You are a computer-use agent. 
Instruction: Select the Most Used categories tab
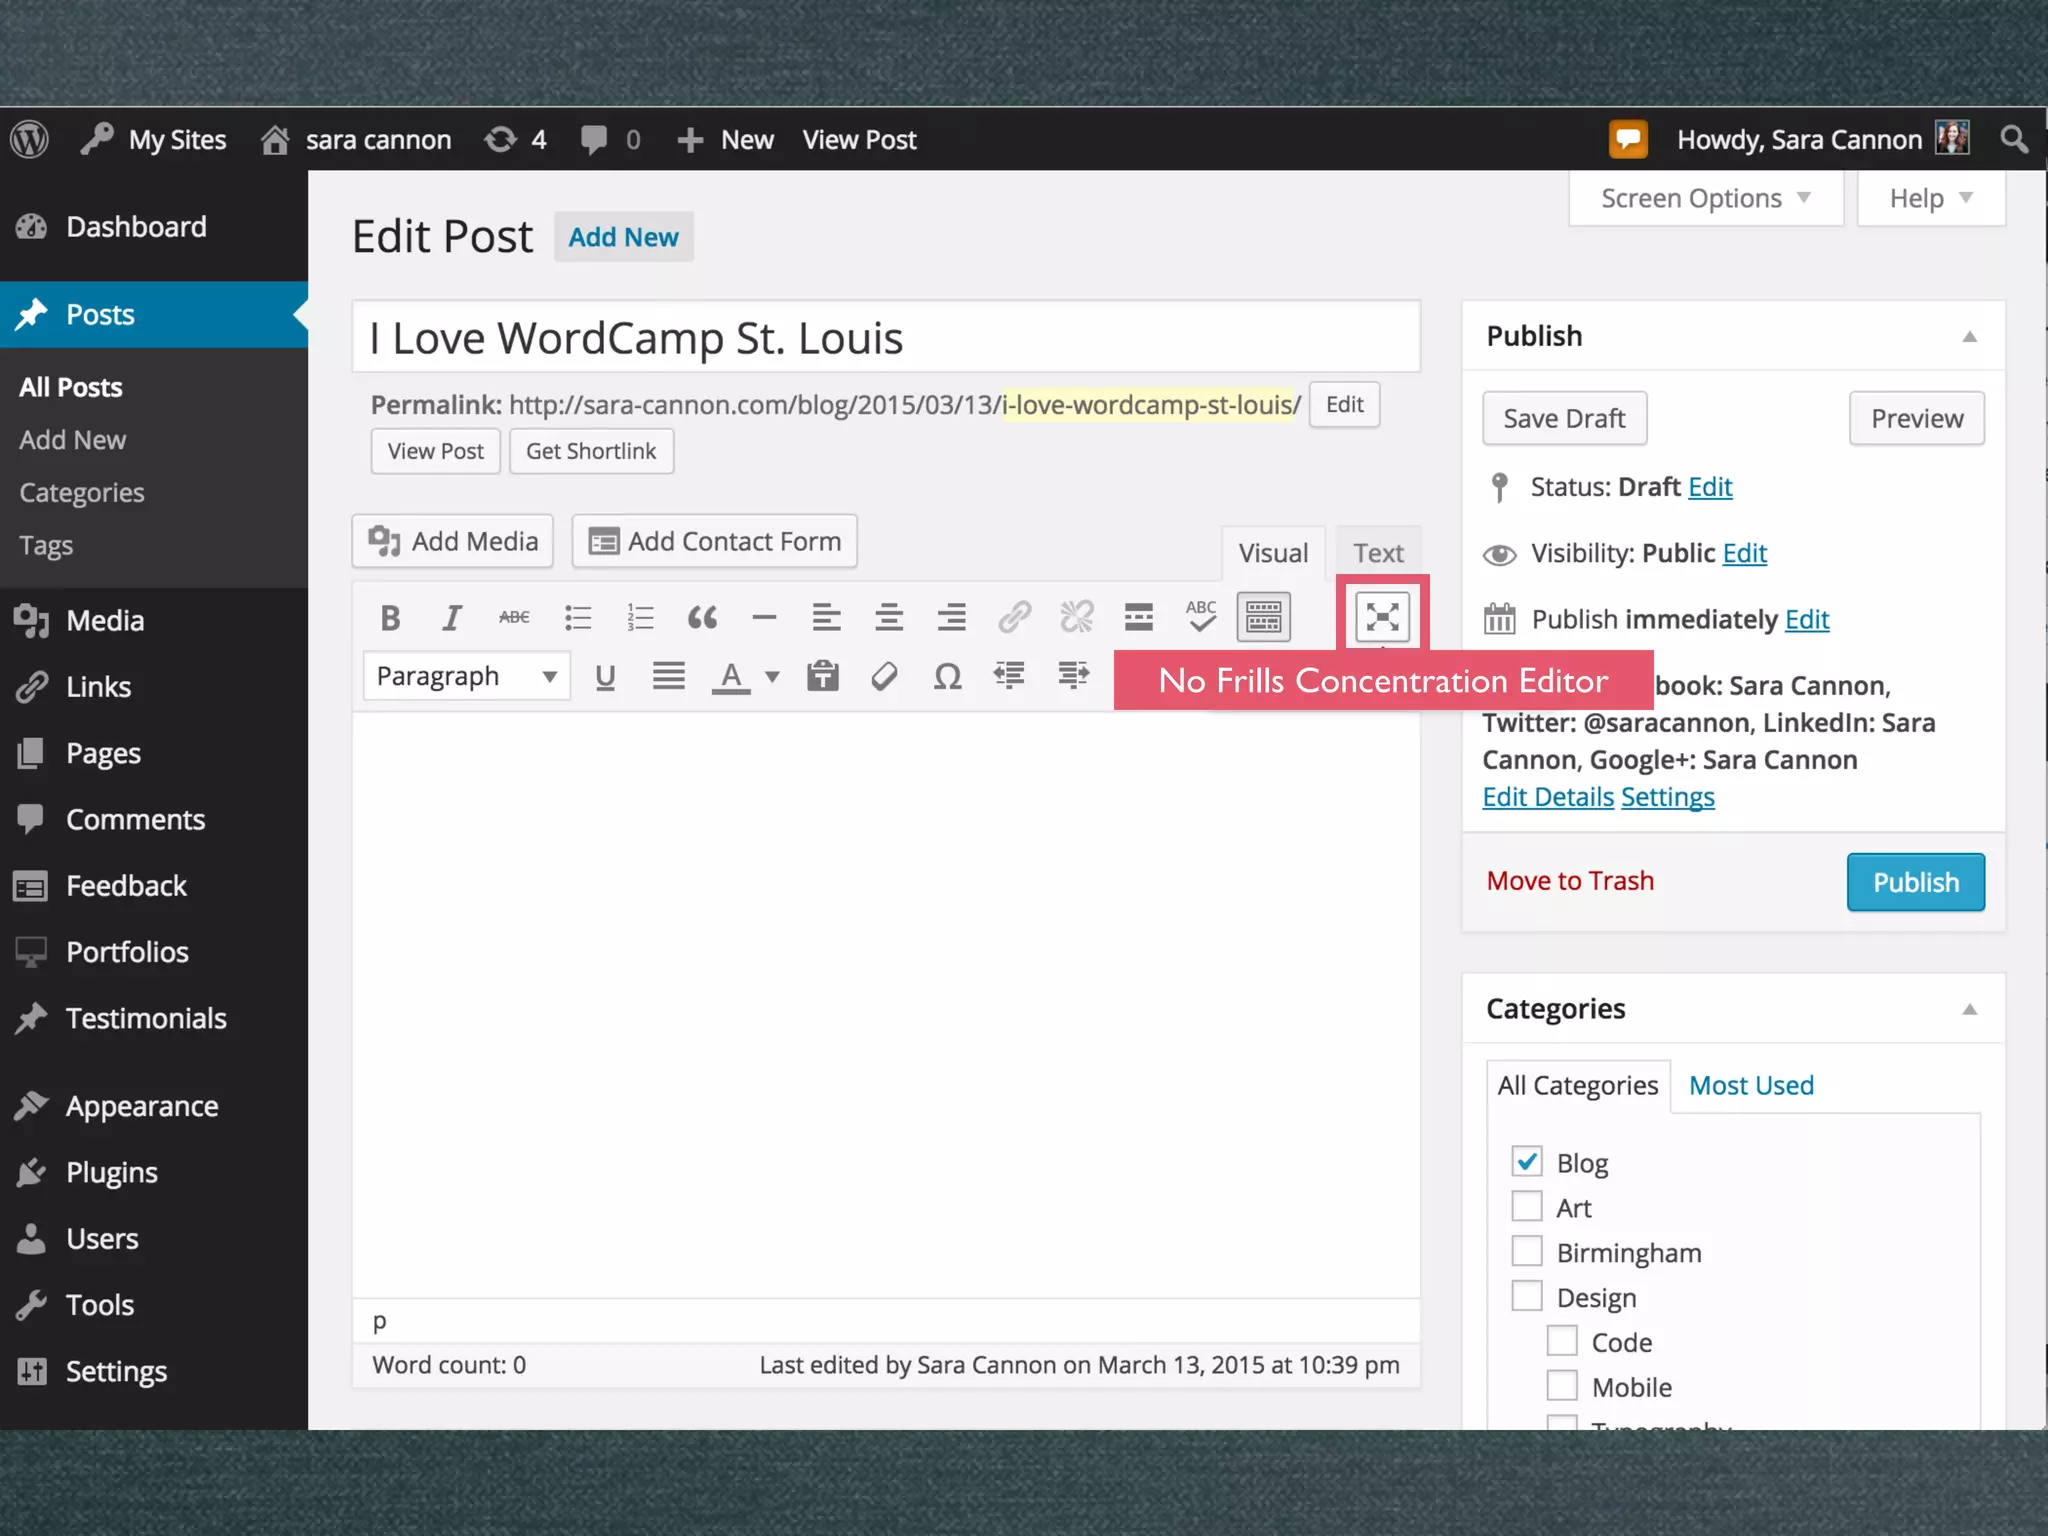(1751, 1085)
